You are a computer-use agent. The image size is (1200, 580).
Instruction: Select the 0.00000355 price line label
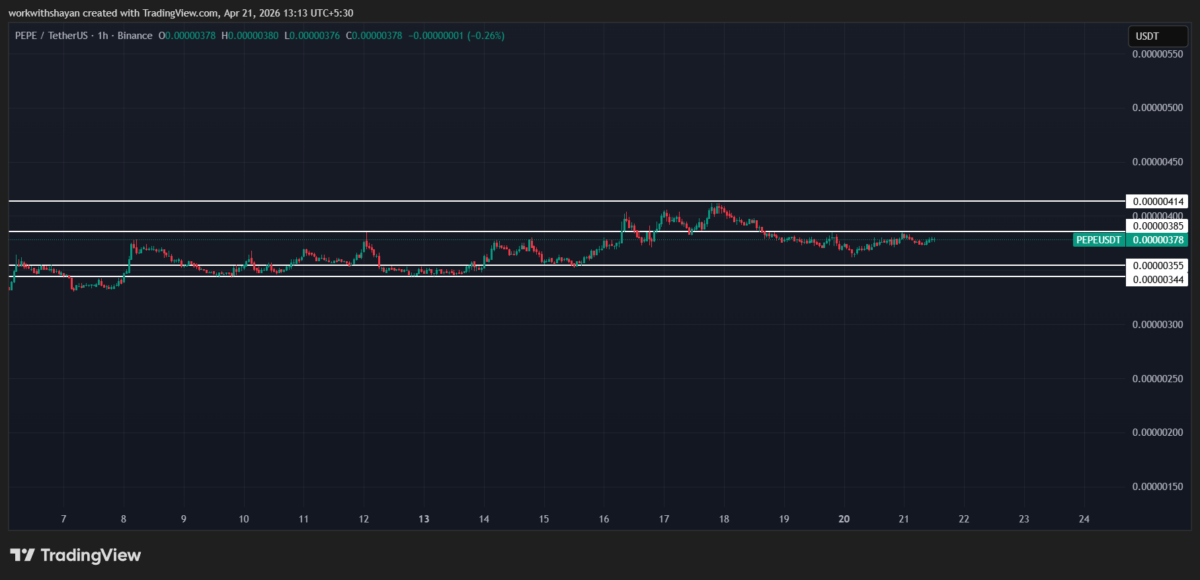(1158, 266)
